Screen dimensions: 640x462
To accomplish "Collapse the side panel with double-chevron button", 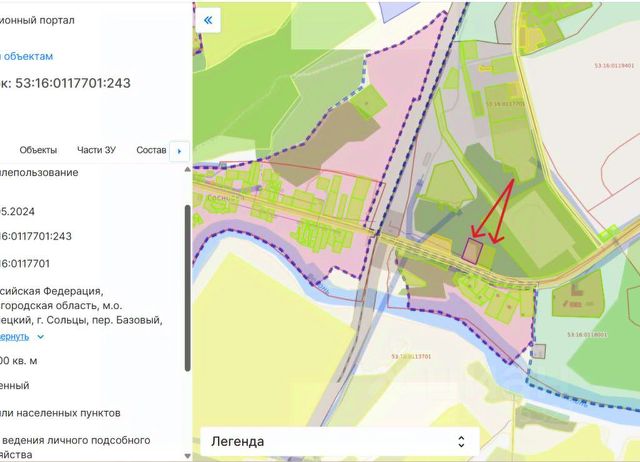I will 208,20.
